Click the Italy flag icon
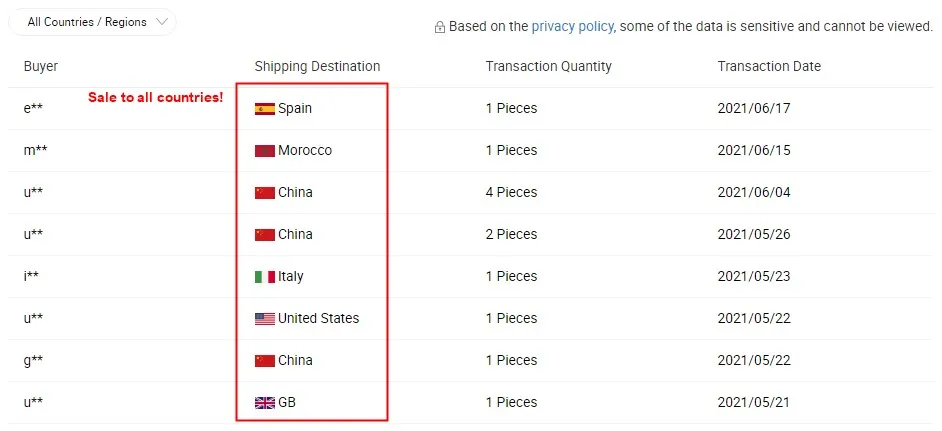The height and width of the screenshot is (431, 942). [265, 277]
